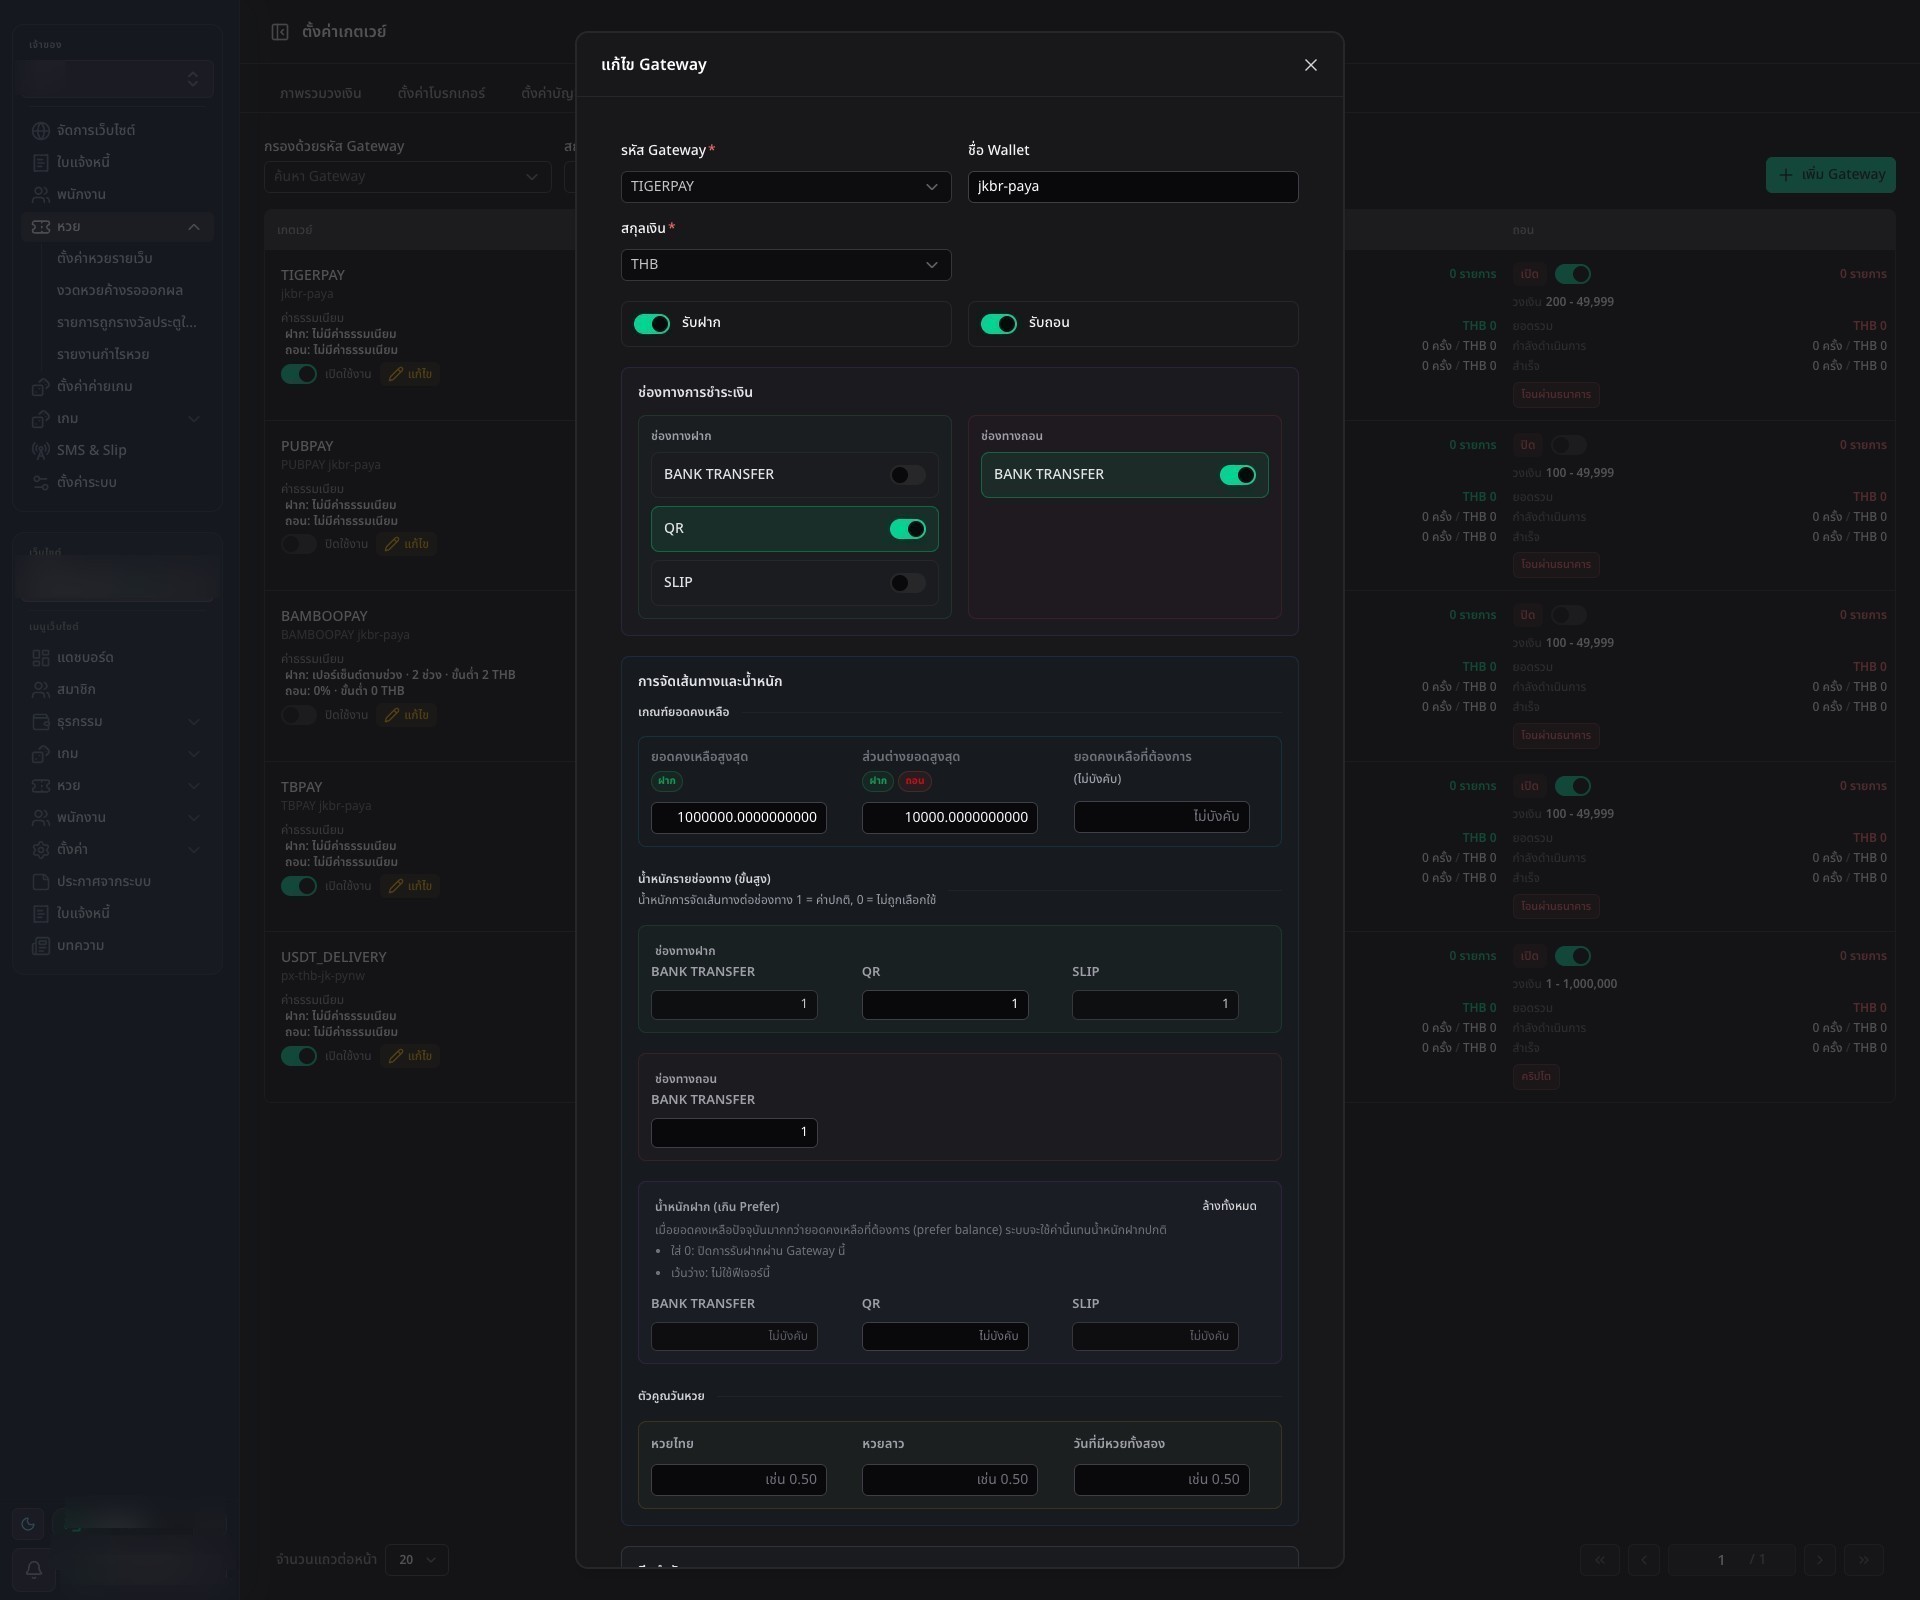Click the globe icon for จัดการเว็บไซต์
Image resolution: width=1920 pixels, height=1600 pixels.
point(41,131)
